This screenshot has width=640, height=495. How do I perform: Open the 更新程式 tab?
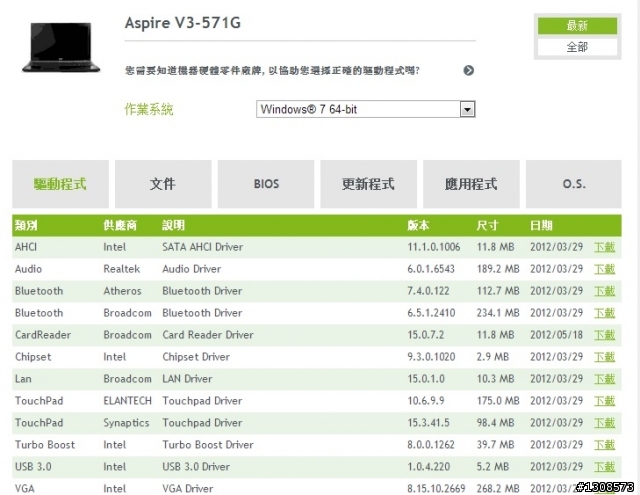tap(369, 184)
